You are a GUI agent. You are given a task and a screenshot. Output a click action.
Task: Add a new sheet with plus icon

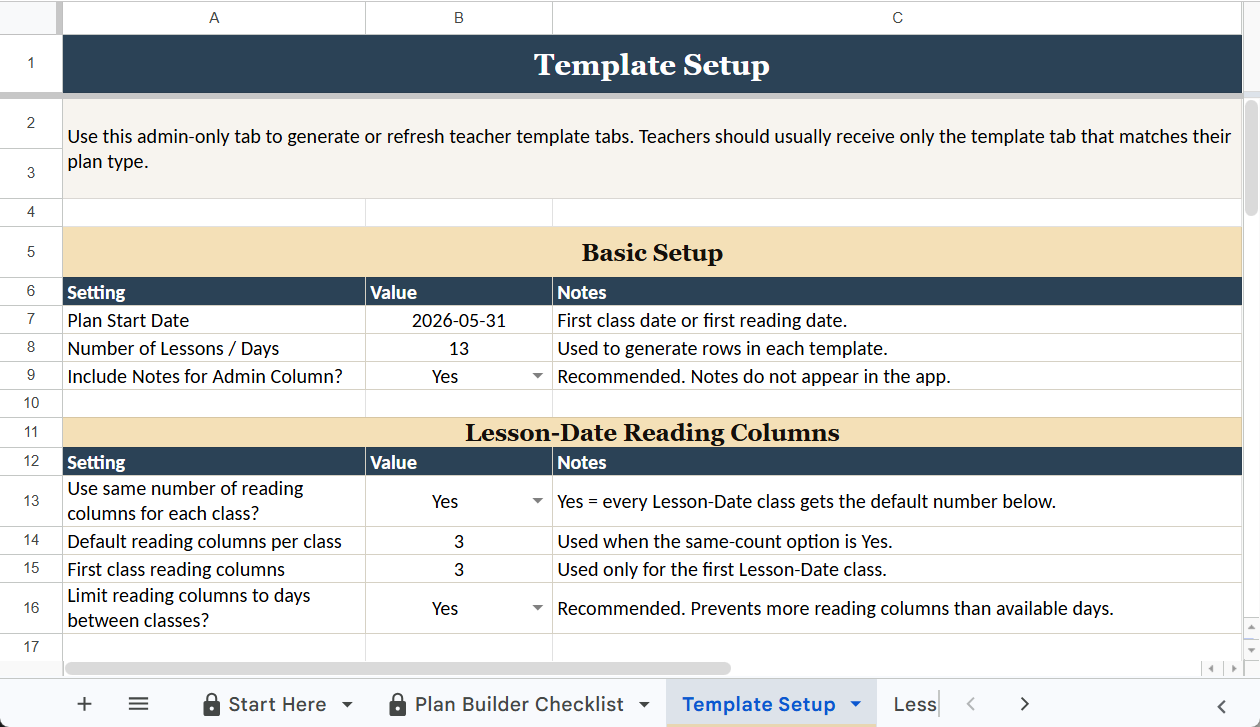84,704
